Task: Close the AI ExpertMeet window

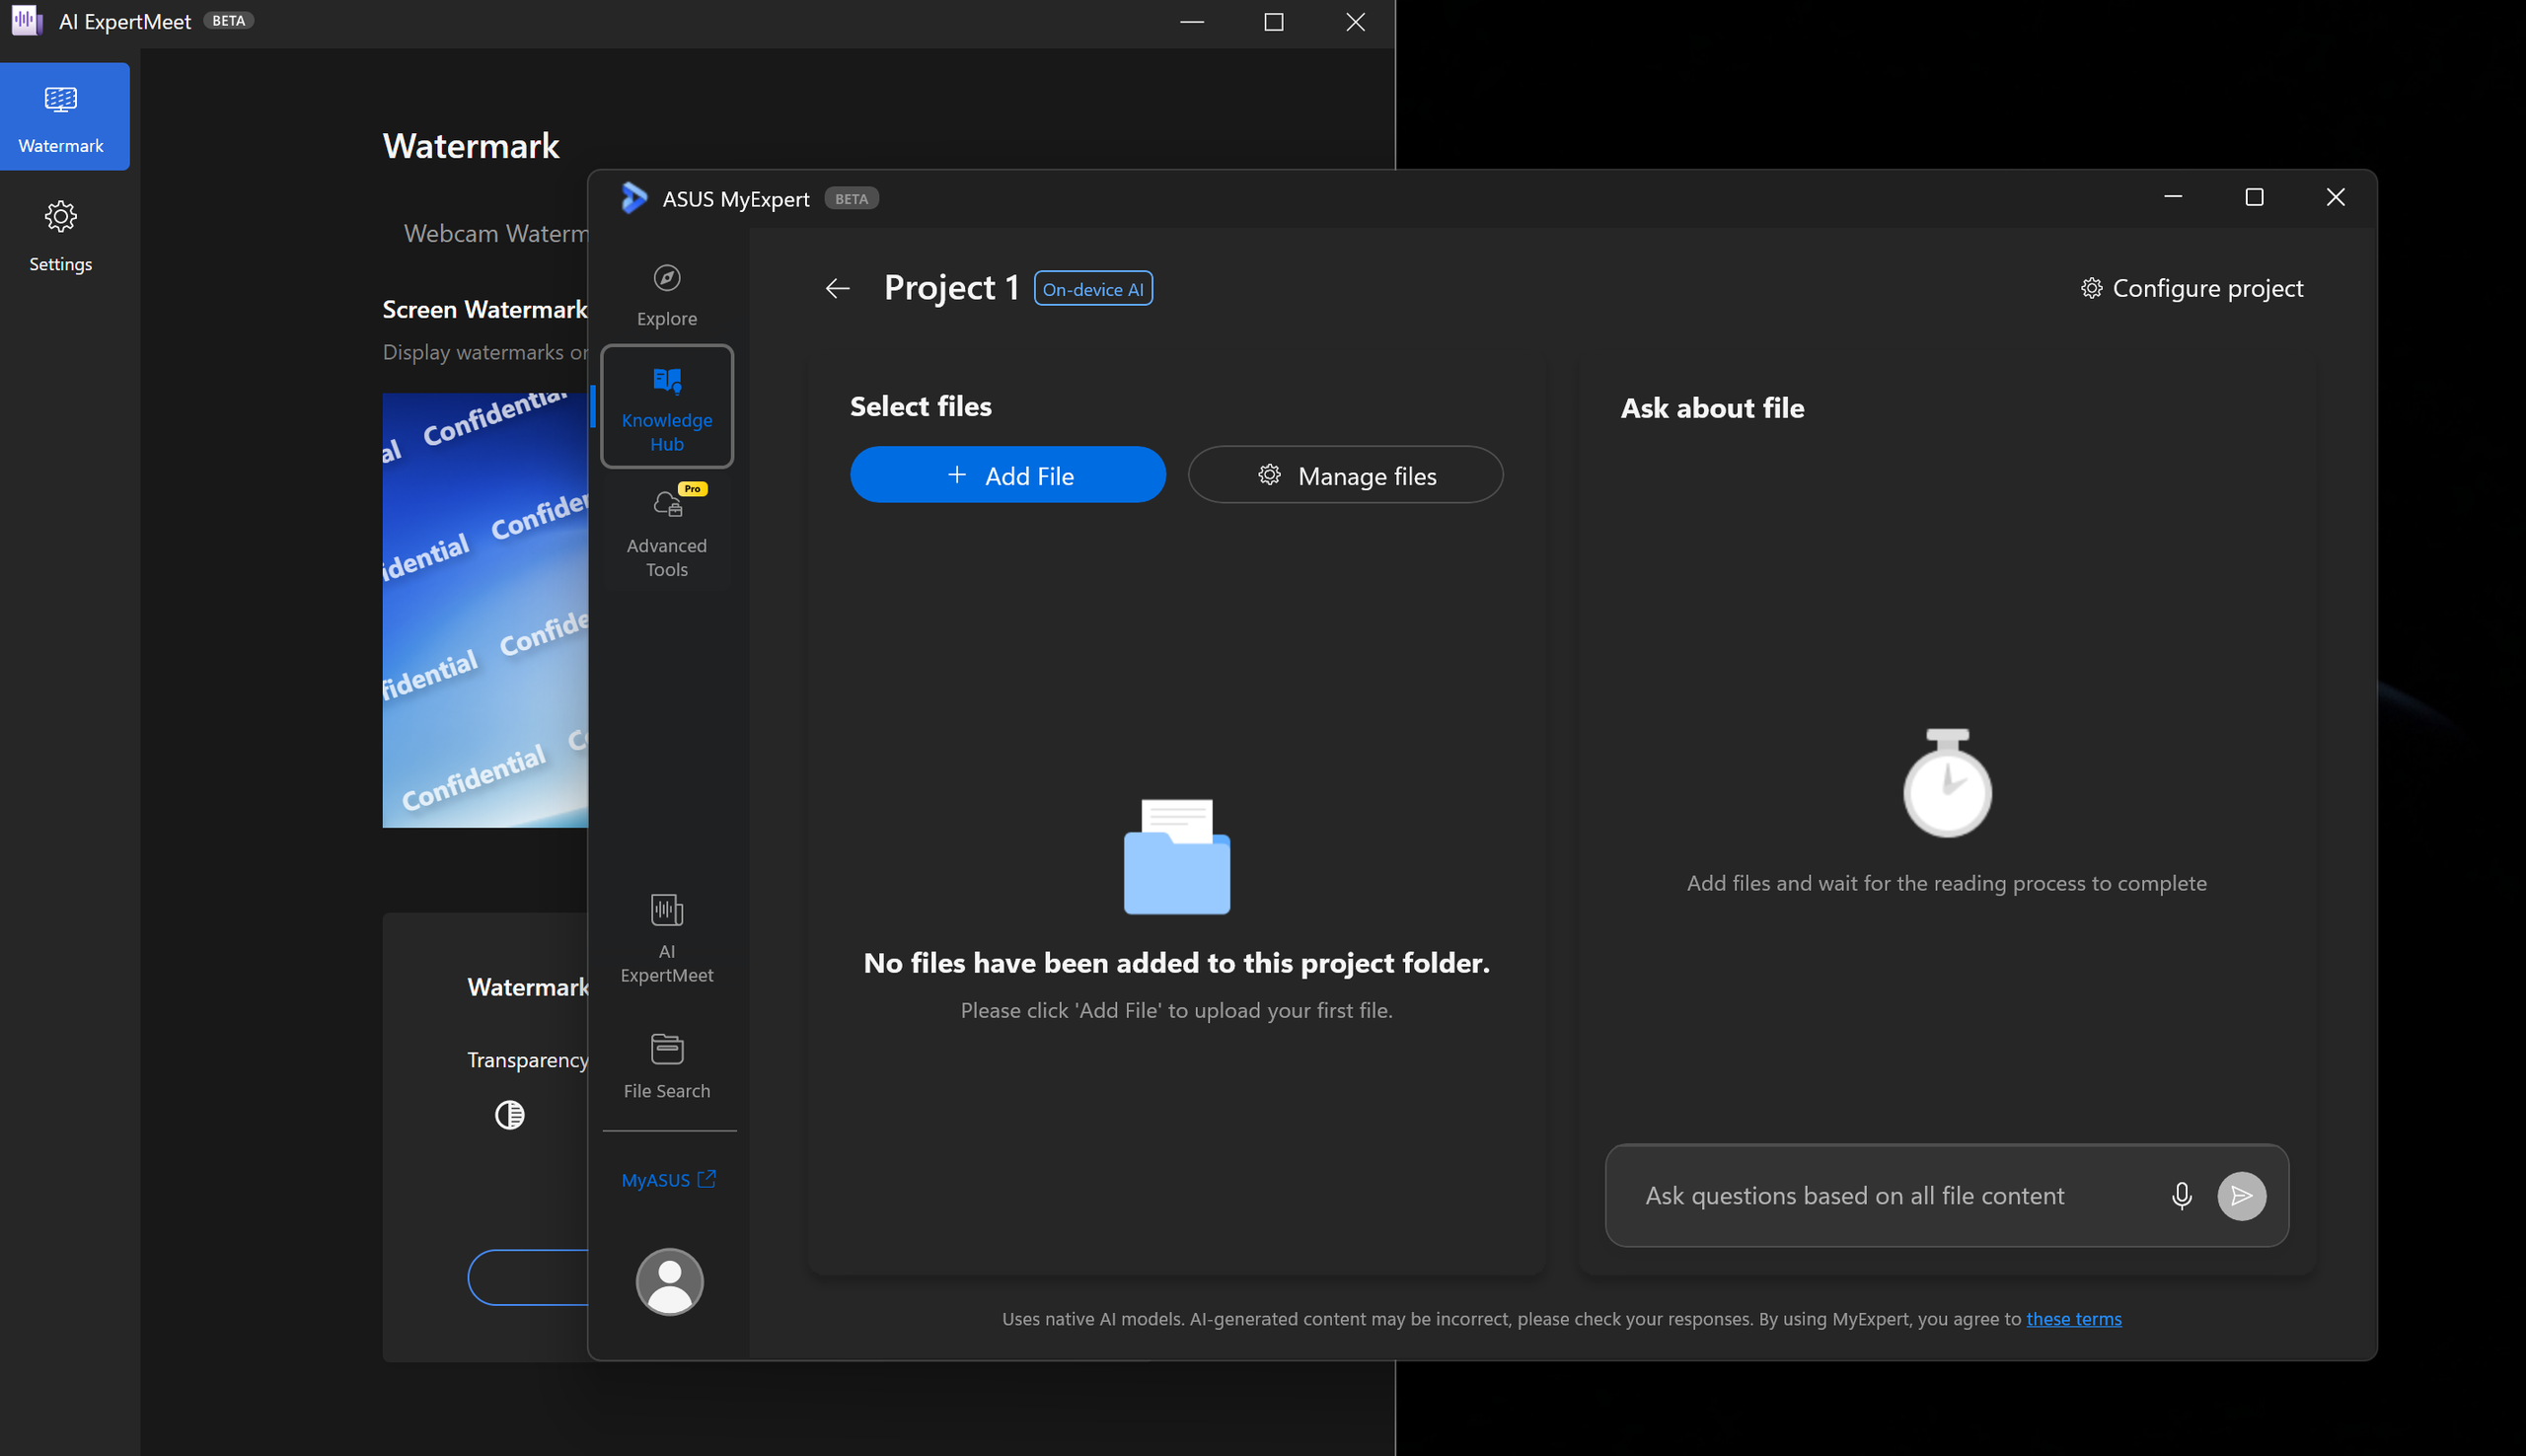Action: point(1356,22)
